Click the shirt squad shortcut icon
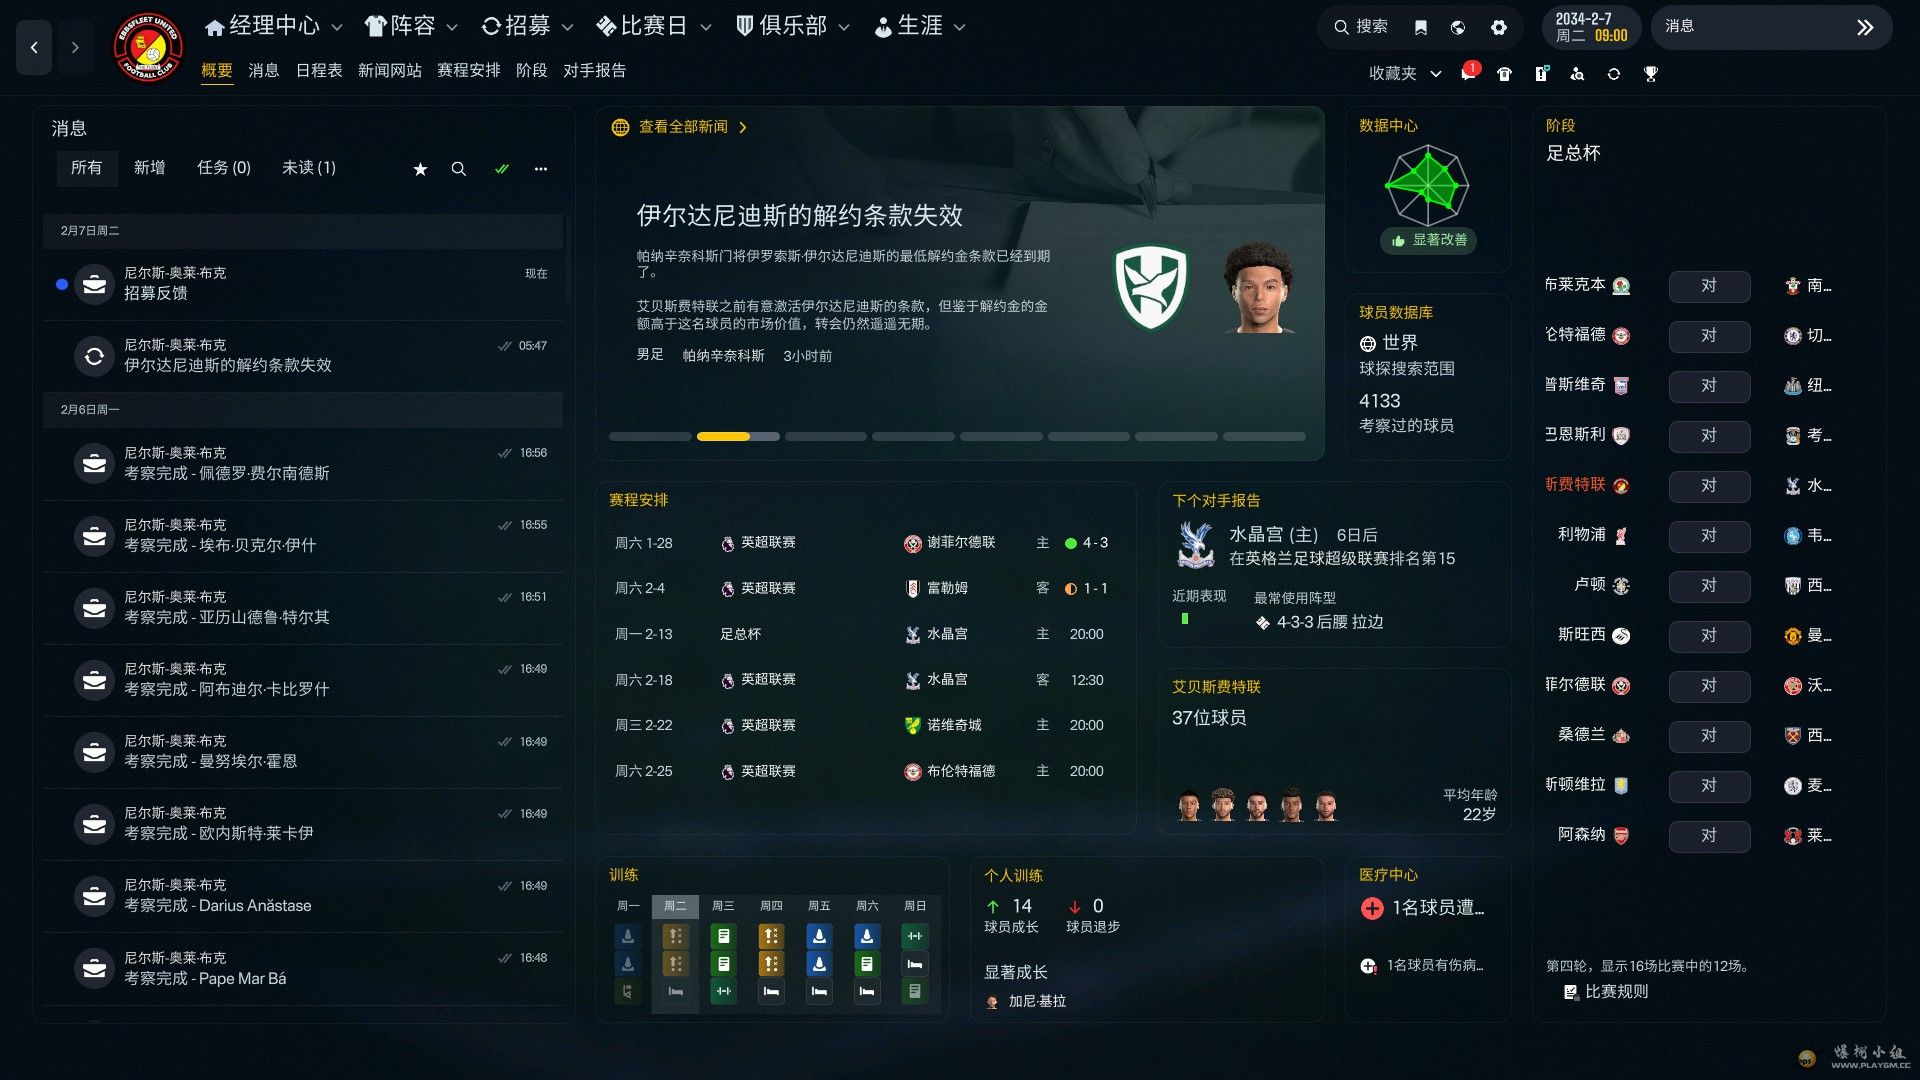The width and height of the screenshot is (1920, 1080). click(x=1504, y=74)
